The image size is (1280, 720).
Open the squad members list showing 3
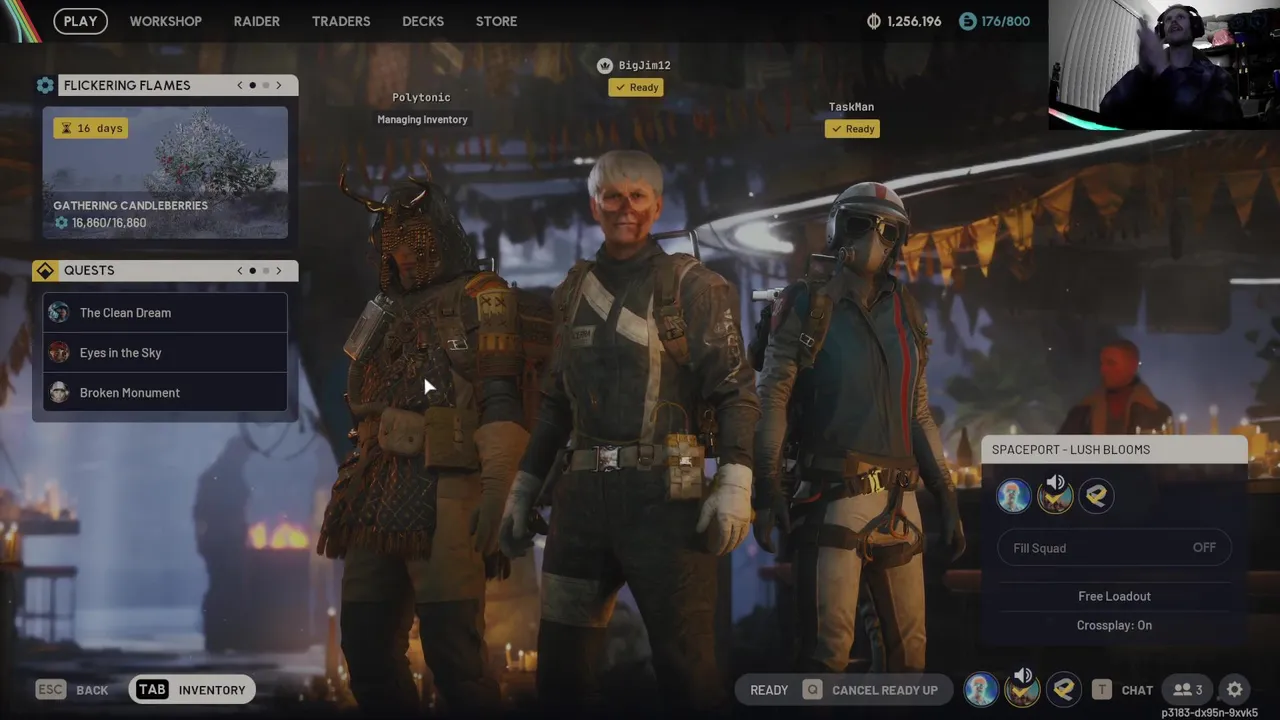tap(1188, 690)
